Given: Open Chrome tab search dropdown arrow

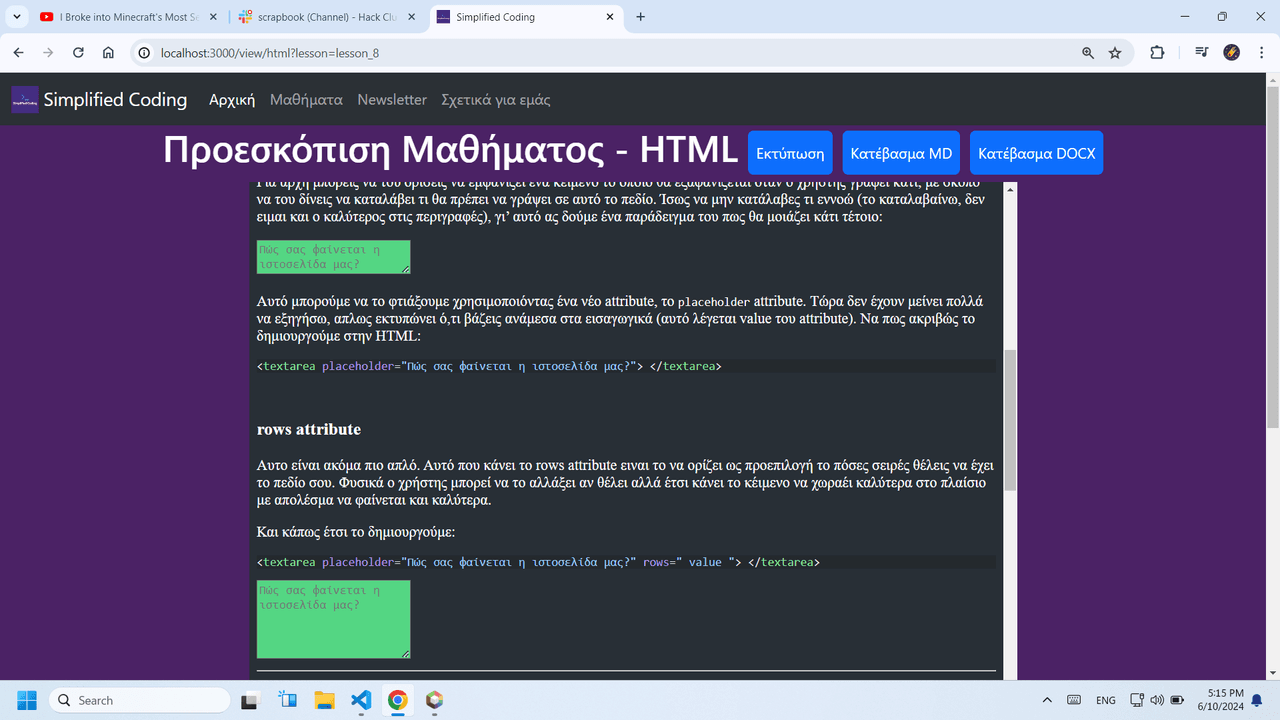Looking at the screenshot, I should (17, 17).
